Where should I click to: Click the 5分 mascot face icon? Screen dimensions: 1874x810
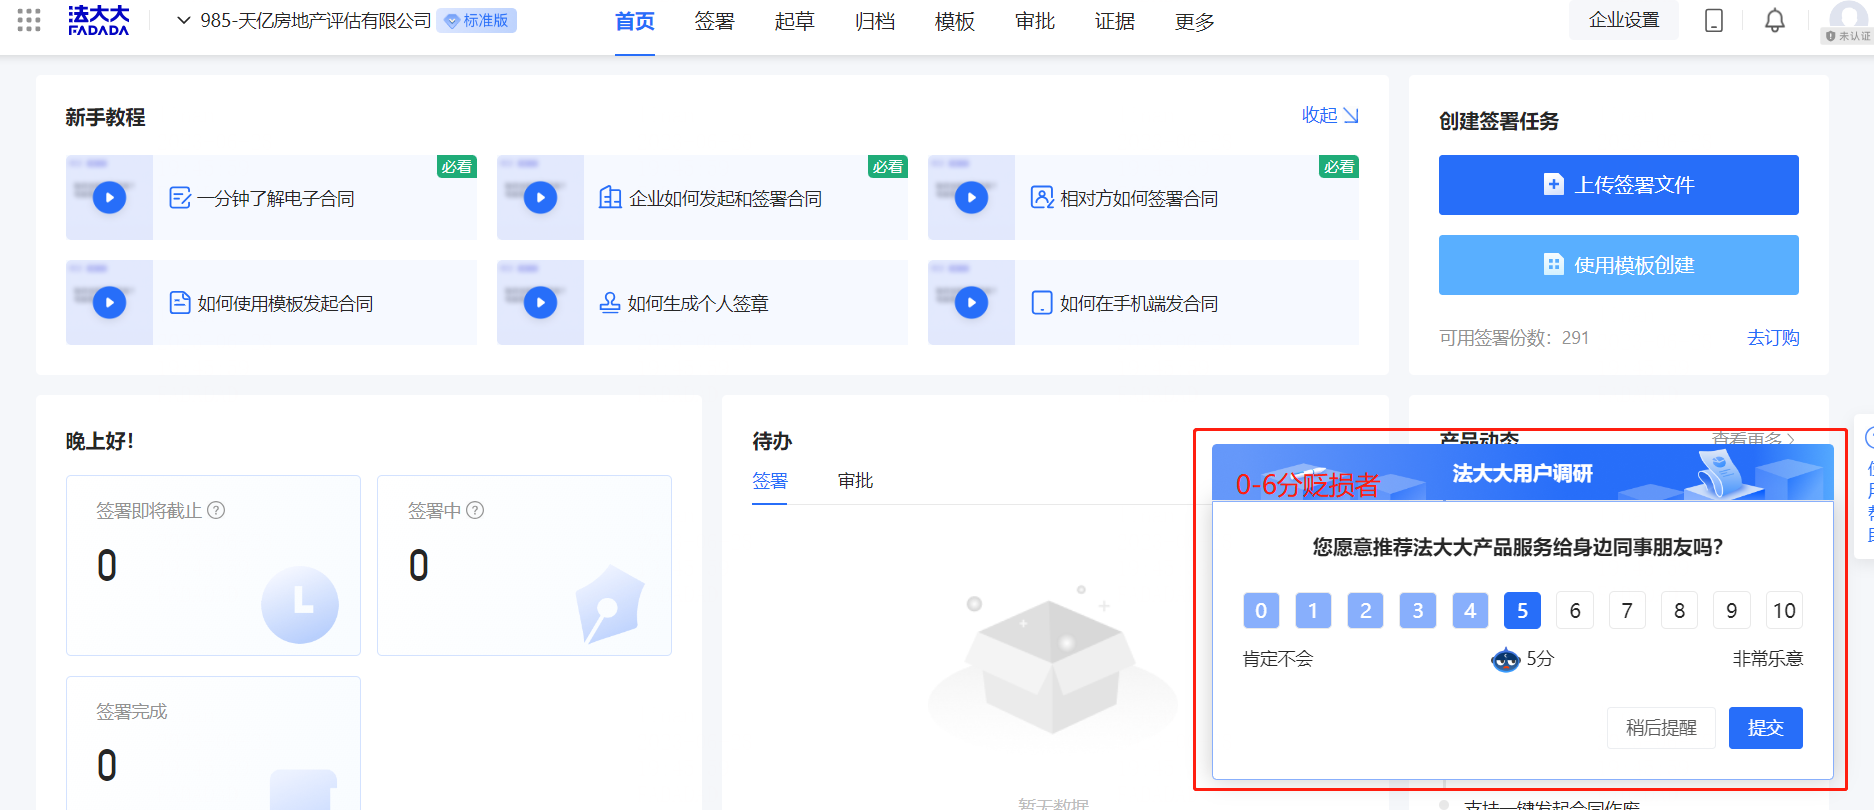1505,659
